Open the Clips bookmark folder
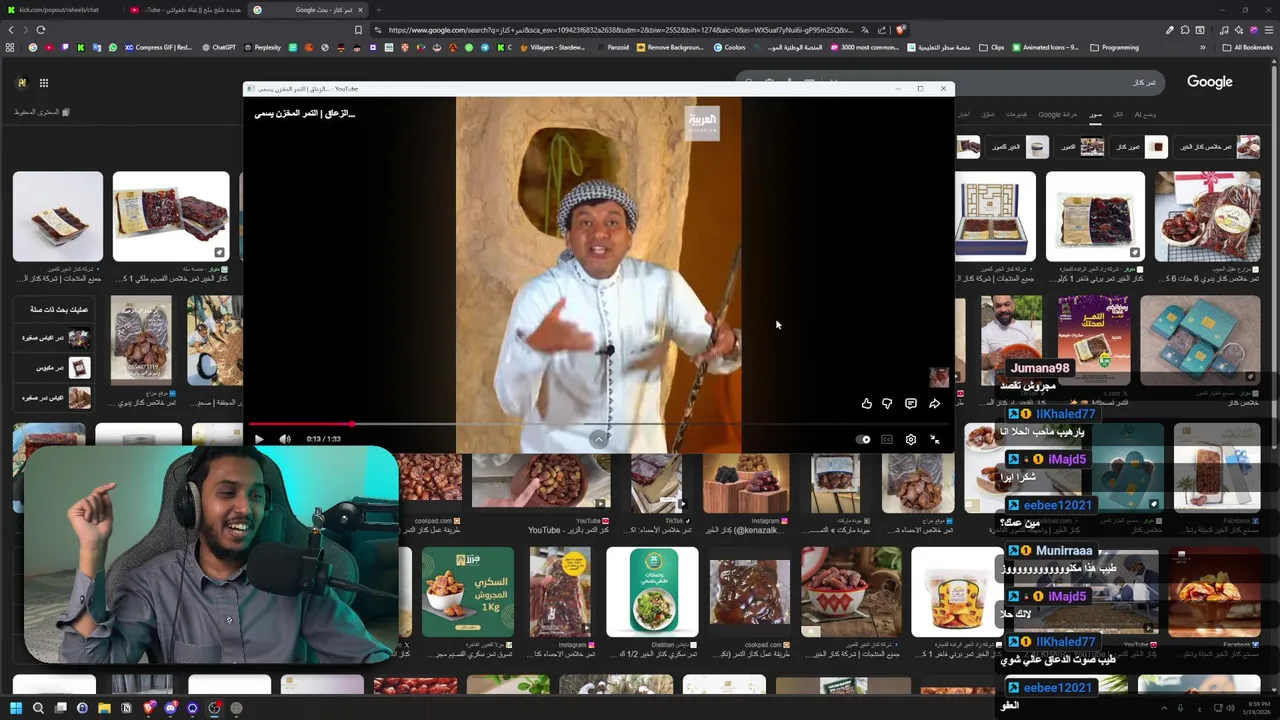Image resolution: width=1280 pixels, height=720 pixels. tap(991, 47)
